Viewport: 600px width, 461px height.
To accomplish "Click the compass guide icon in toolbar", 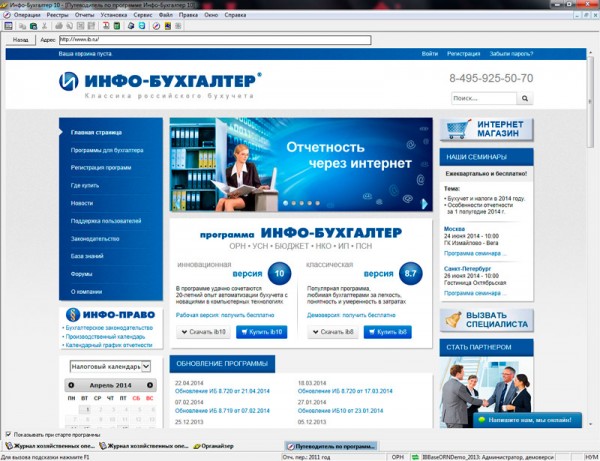I will pos(156,26).
